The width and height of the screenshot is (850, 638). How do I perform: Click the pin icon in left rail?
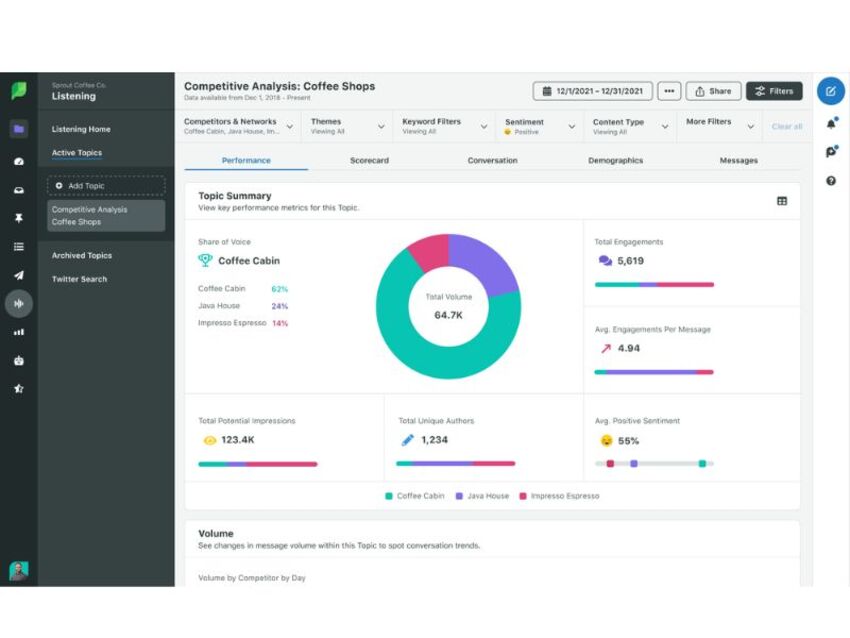coord(19,218)
